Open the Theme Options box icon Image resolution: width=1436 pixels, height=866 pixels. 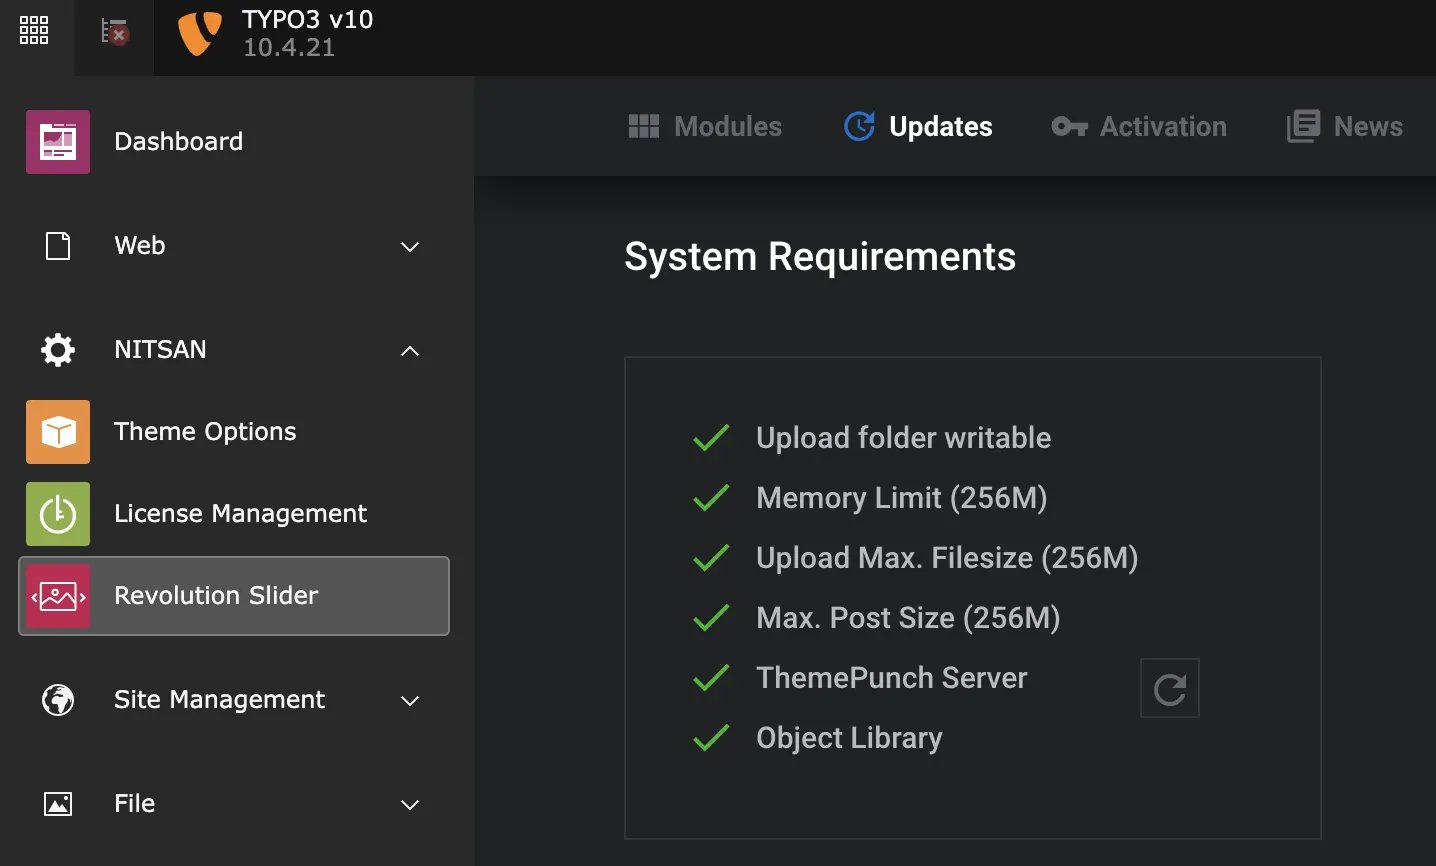point(58,432)
